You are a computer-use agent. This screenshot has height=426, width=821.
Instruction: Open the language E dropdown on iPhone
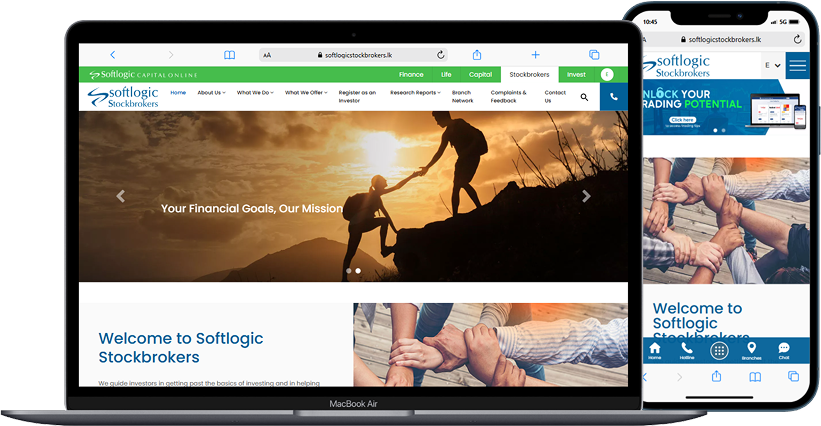tap(773, 65)
